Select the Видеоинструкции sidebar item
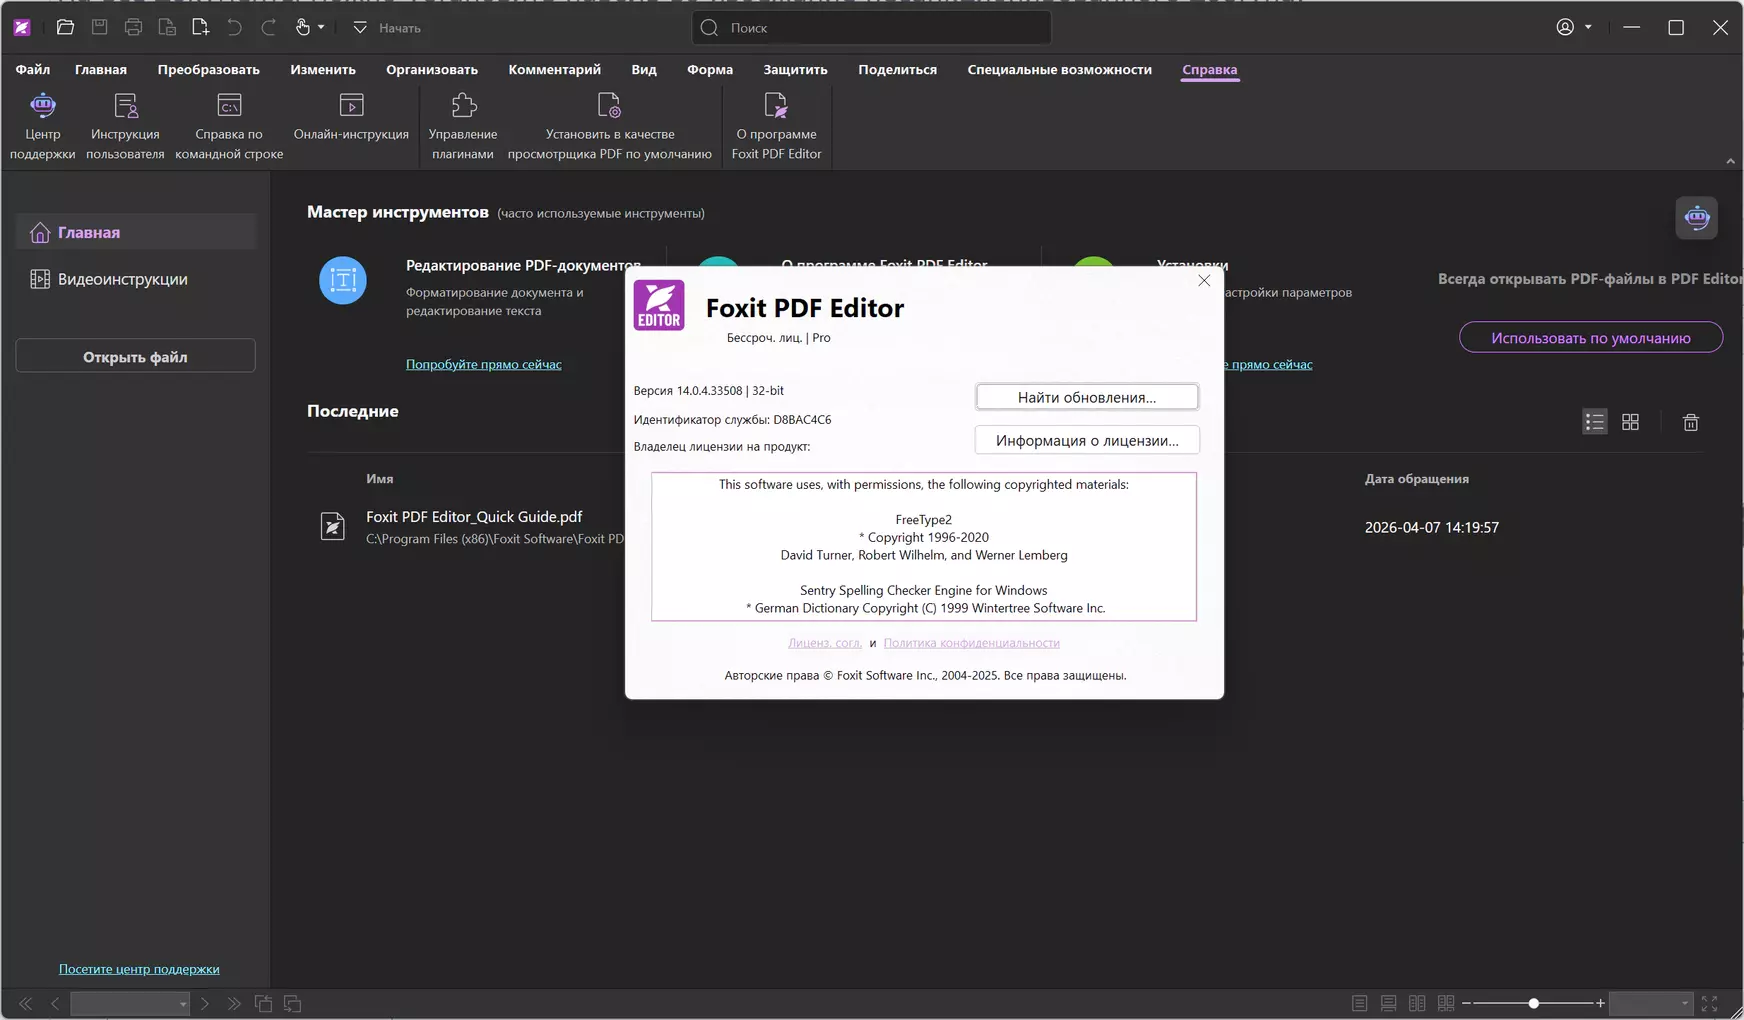 click(x=122, y=279)
